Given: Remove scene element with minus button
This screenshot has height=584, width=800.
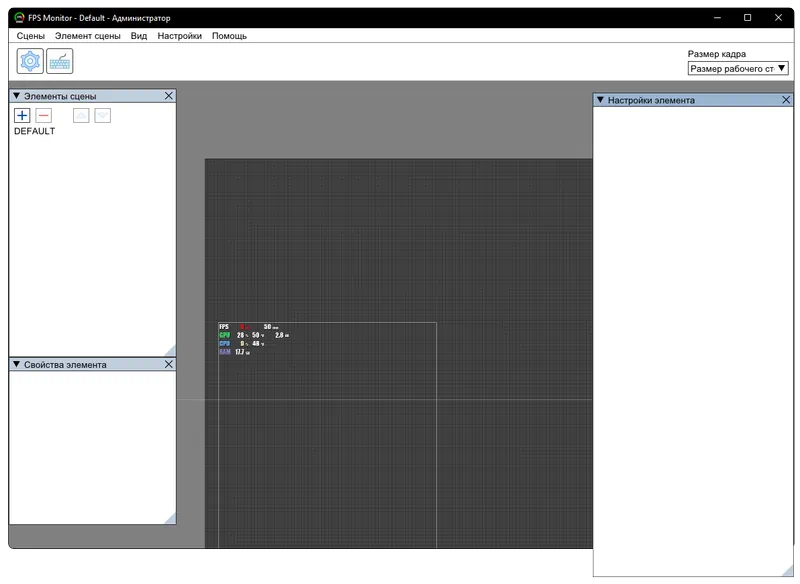Looking at the screenshot, I should 44,115.
